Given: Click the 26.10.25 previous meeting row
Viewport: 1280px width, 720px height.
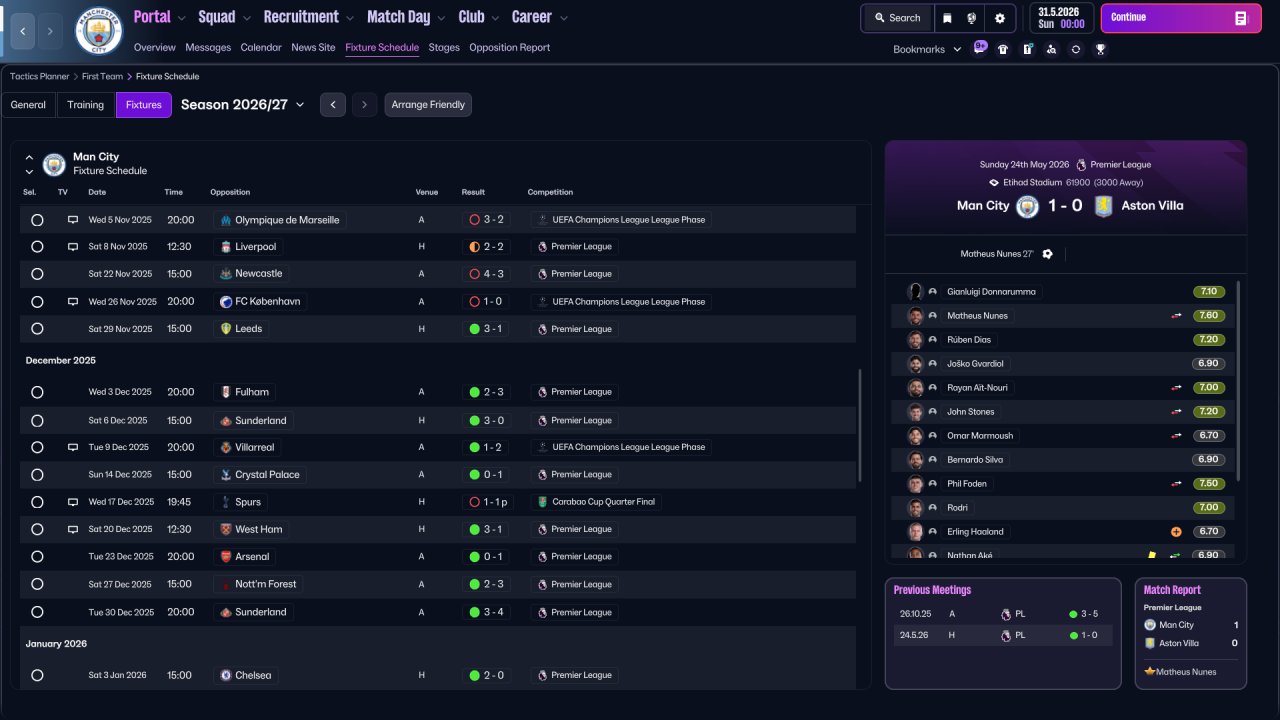Looking at the screenshot, I should click(1003, 614).
